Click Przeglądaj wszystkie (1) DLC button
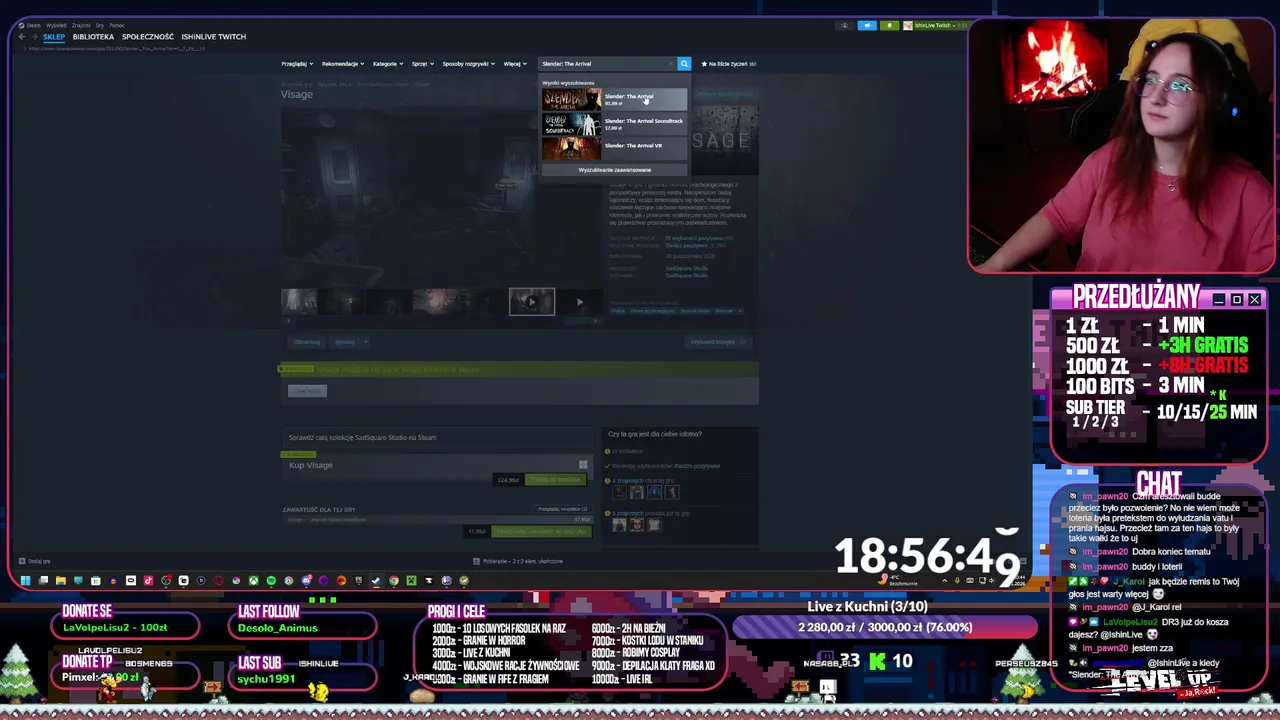Screen dimensions: 1280x720 coord(562,509)
